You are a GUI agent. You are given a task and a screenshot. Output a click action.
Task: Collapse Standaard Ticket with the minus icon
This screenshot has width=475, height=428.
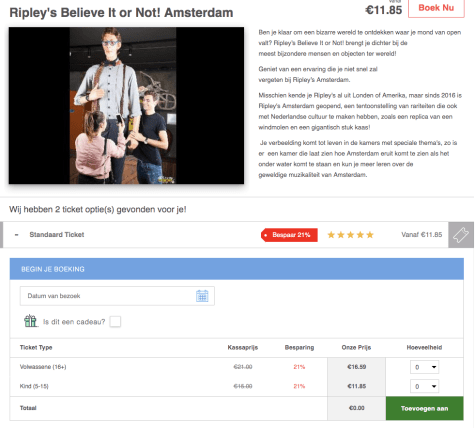click(16, 235)
